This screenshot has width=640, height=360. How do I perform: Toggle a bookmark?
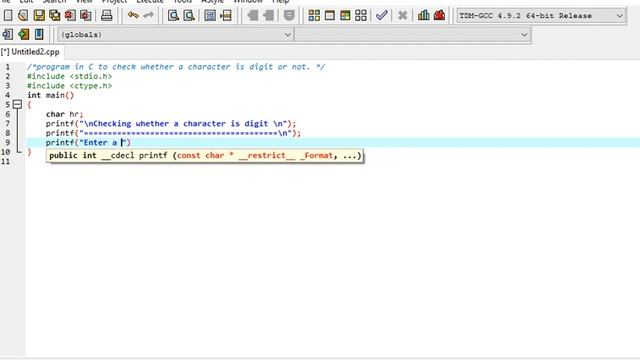click(x=23, y=34)
